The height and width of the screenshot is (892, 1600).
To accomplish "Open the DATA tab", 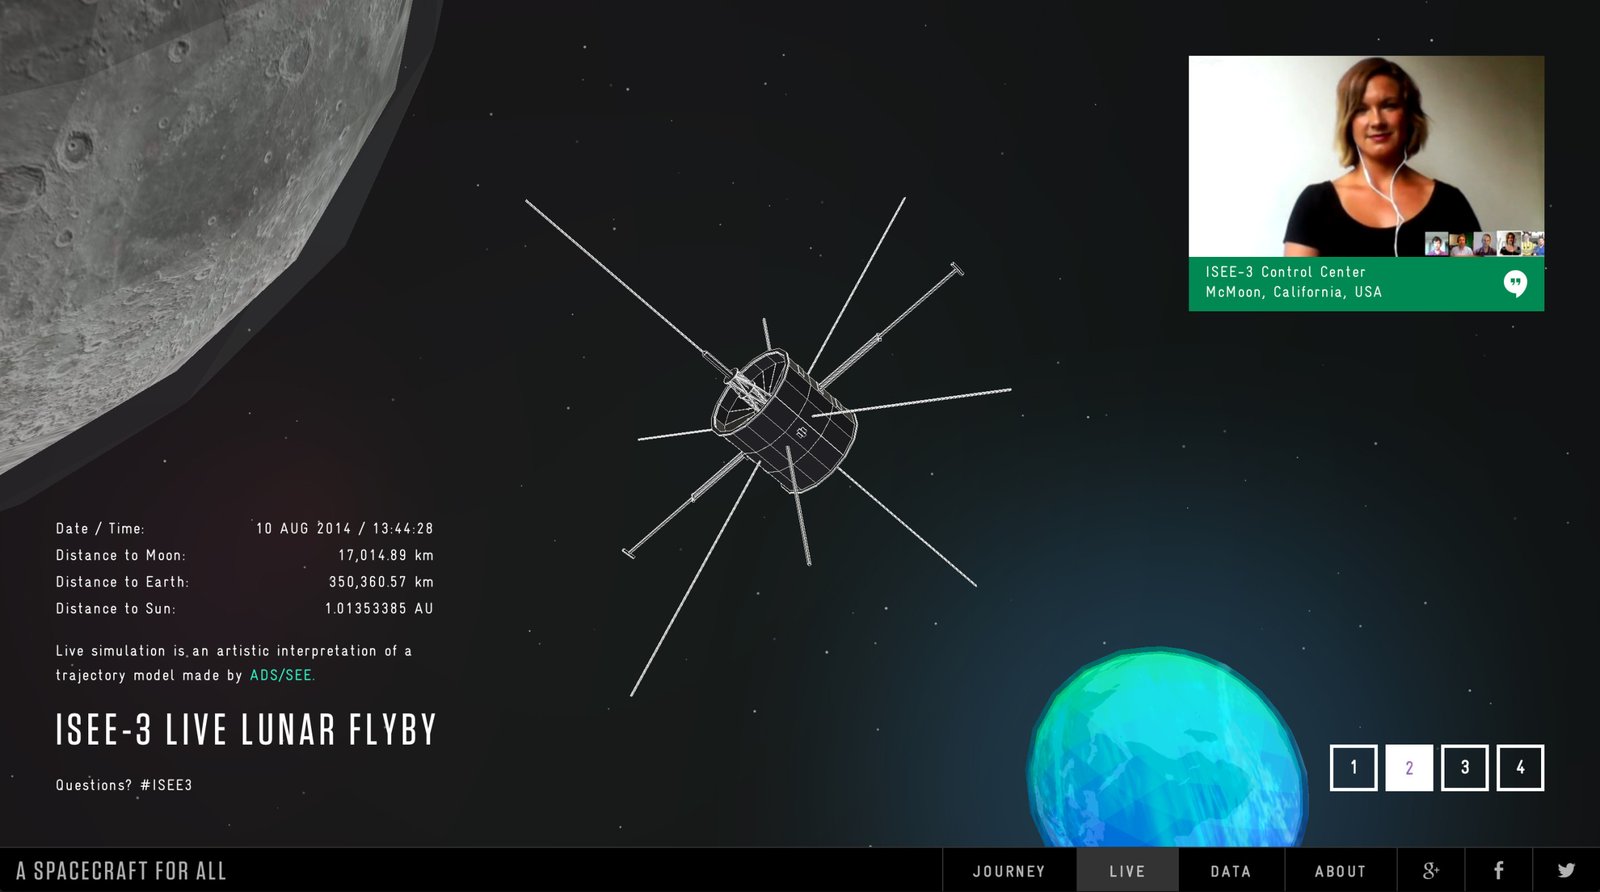I will point(1231,871).
